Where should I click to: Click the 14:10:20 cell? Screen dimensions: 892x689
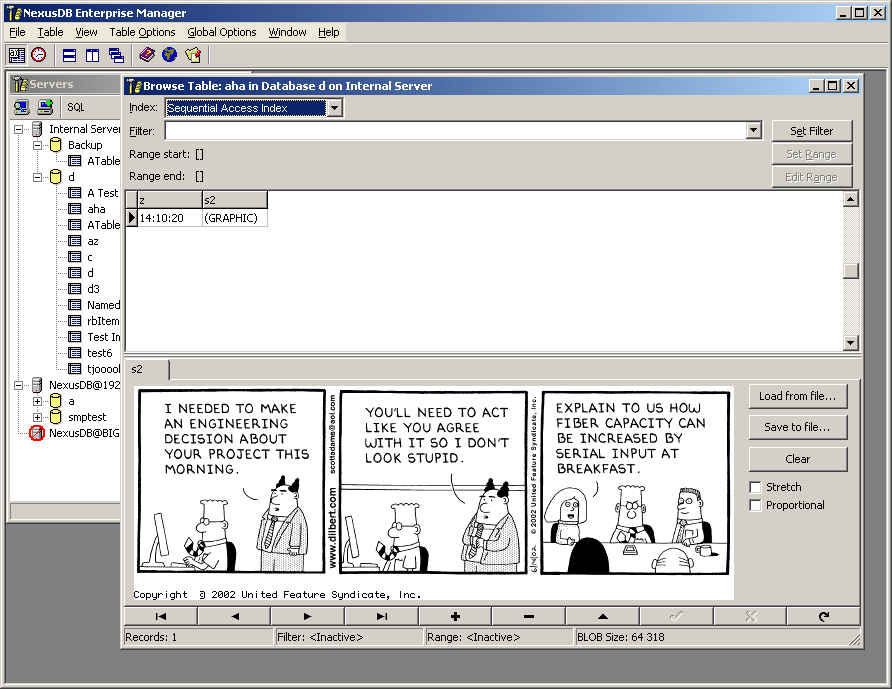tap(170, 218)
